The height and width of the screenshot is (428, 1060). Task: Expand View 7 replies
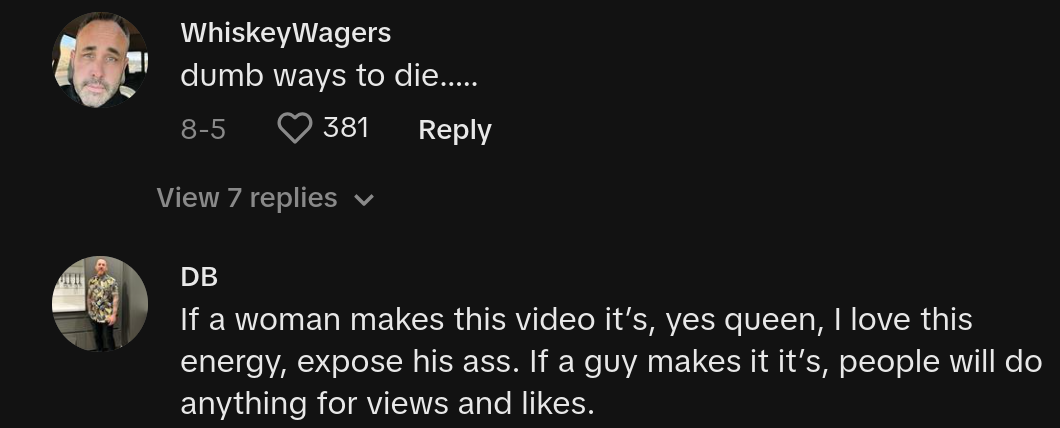point(265,198)
